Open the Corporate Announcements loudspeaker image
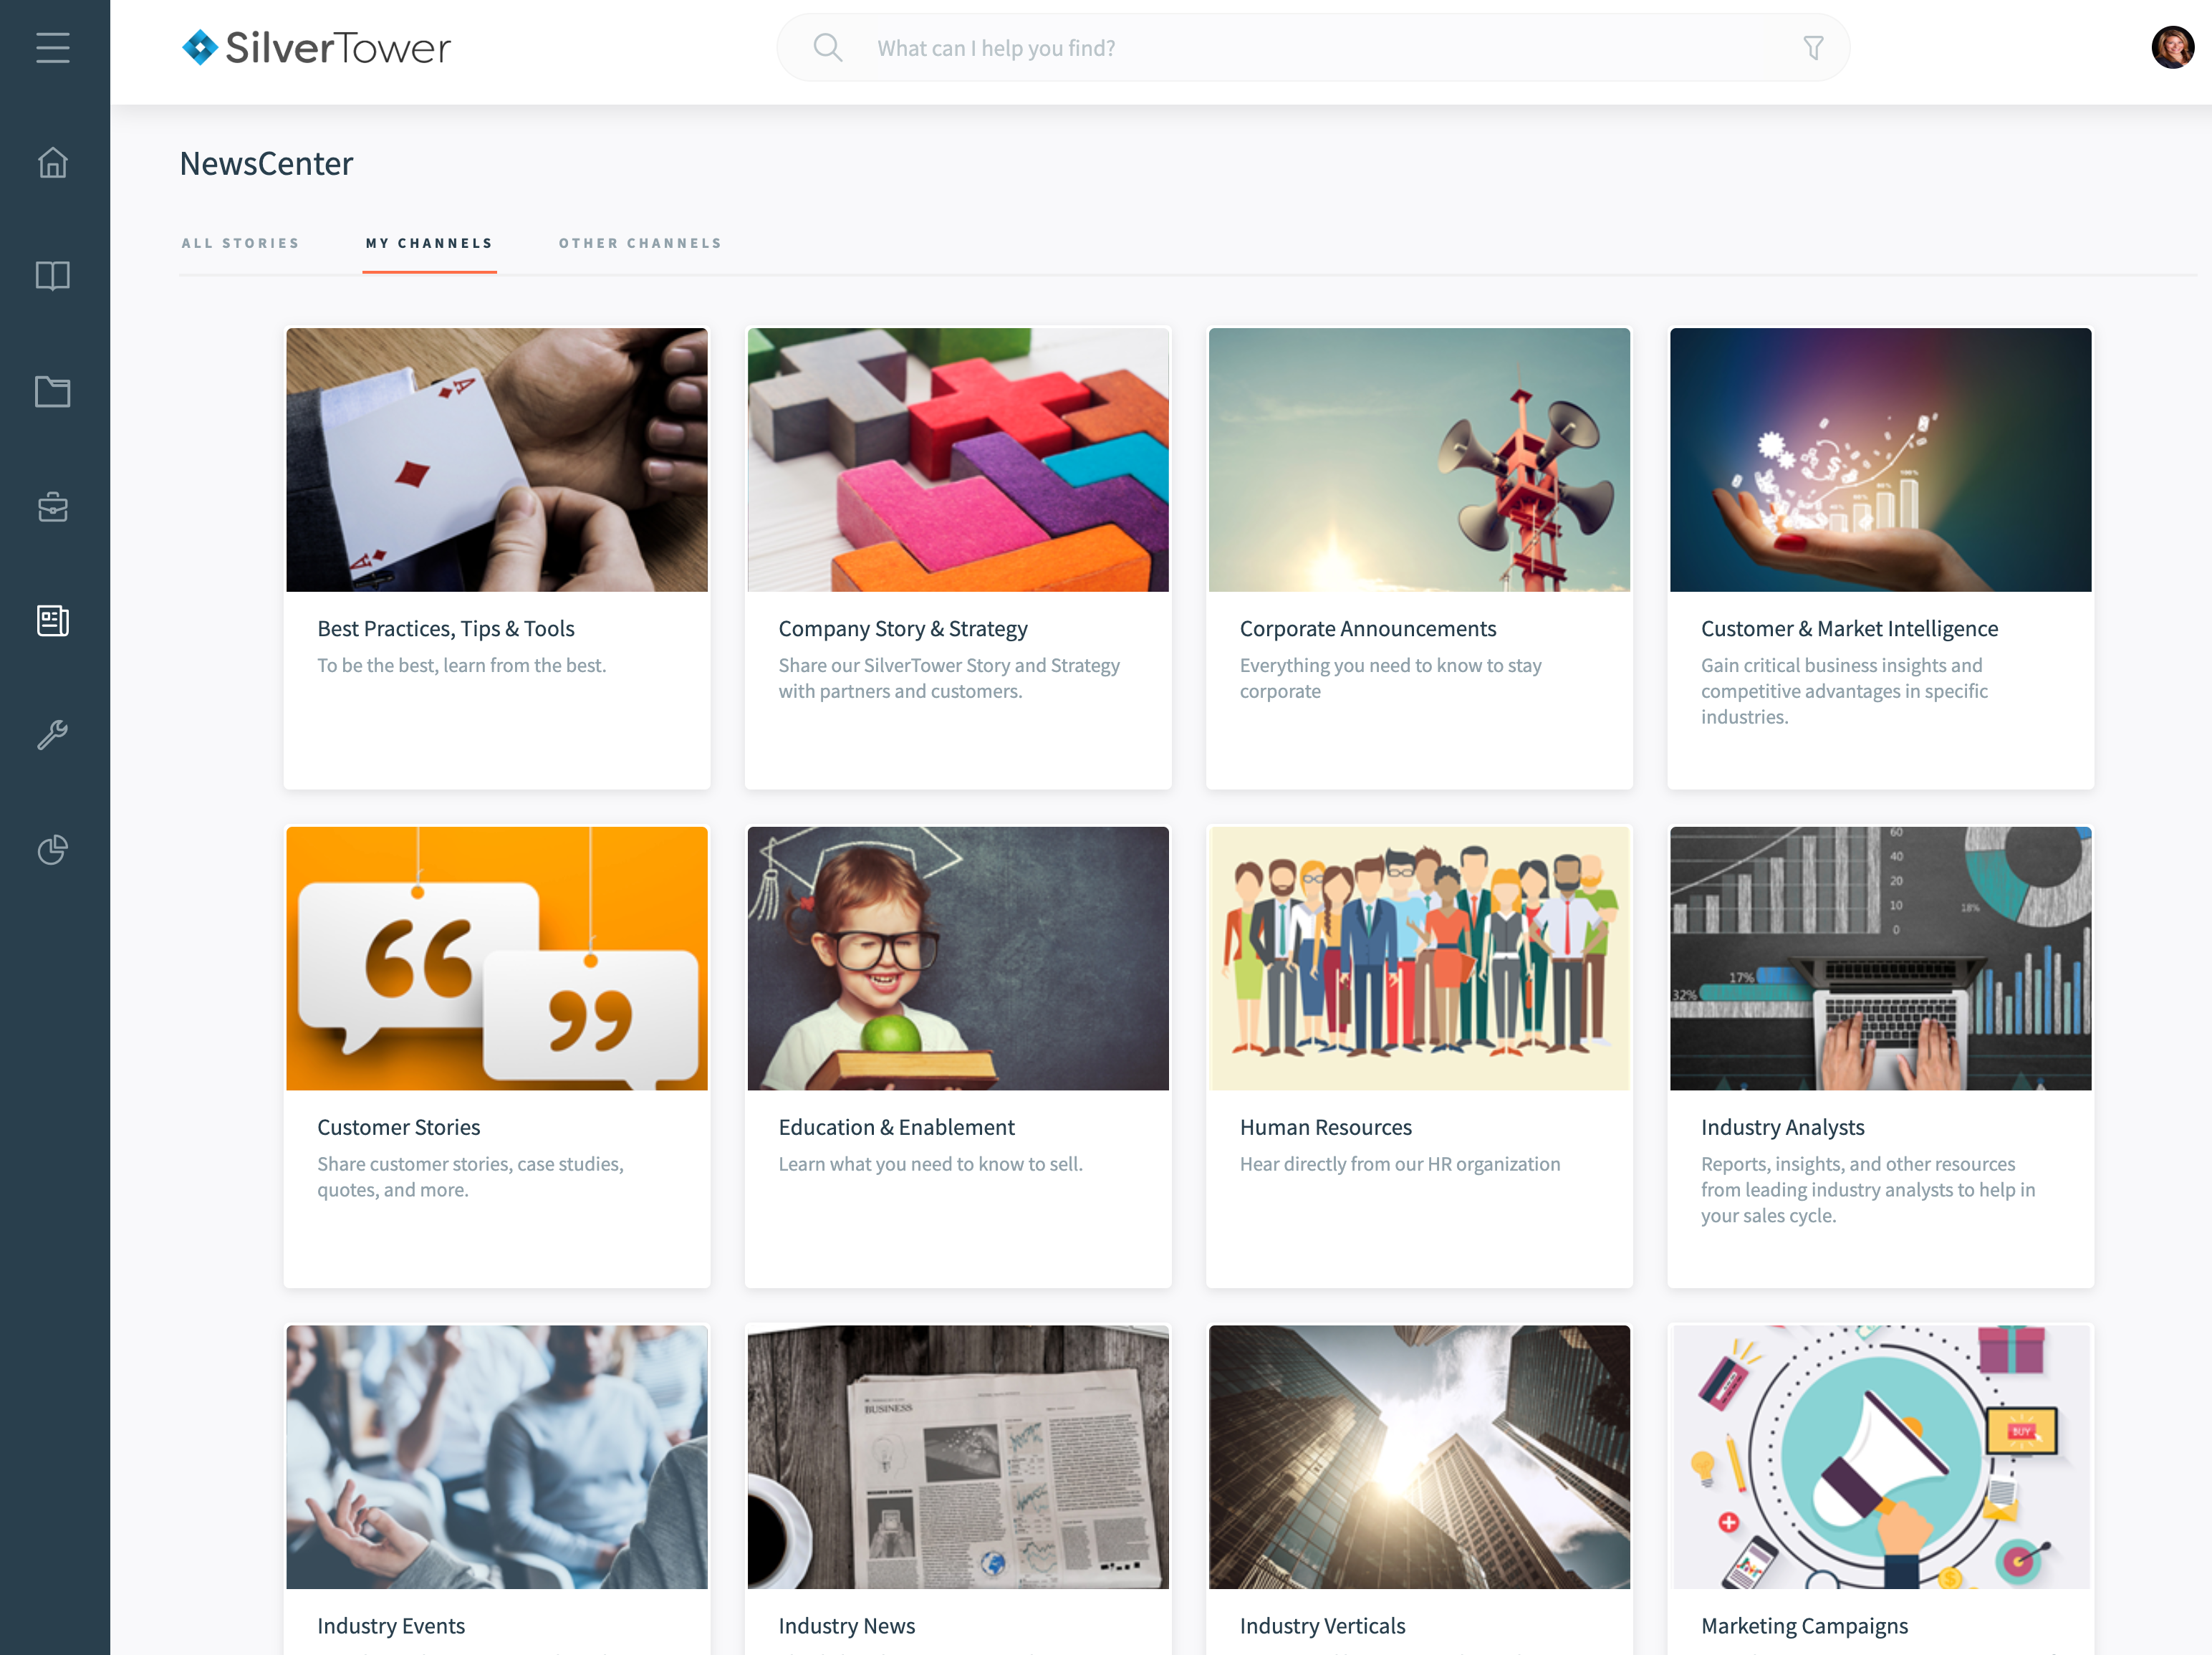Image resolution: width=2212 pixels, height=1655 pixels. pos(1419,460)
